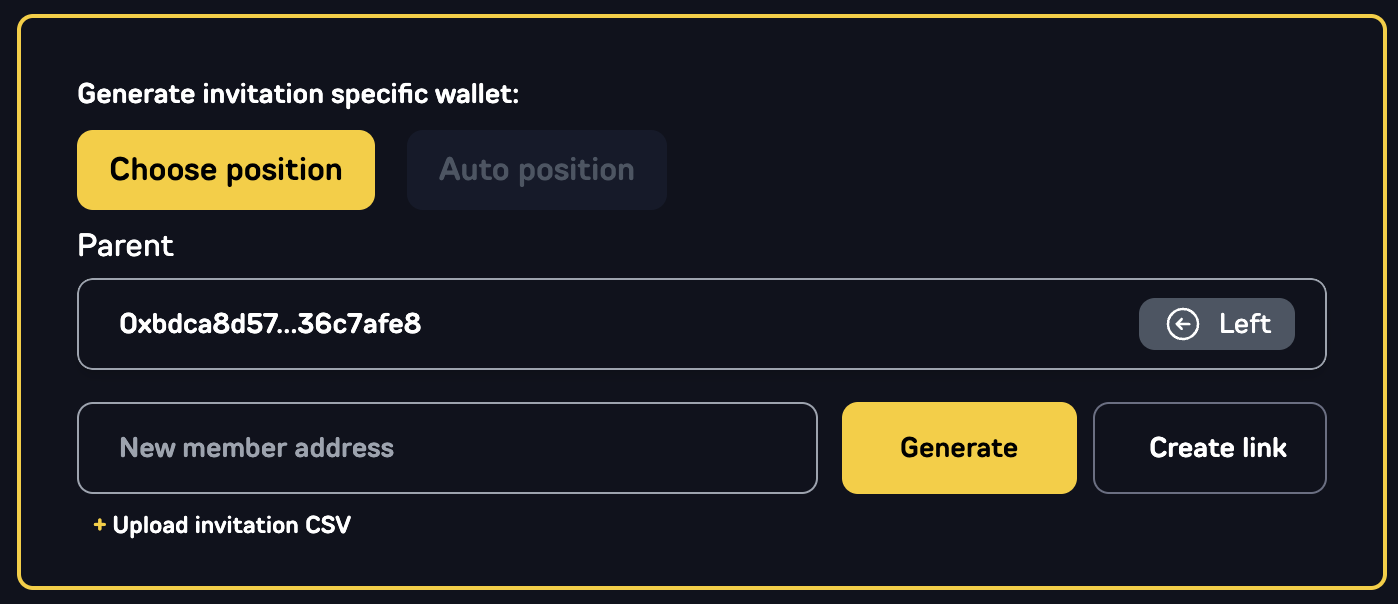
Task: Click the 'Choose position' text label
Action: pos(226,170)
